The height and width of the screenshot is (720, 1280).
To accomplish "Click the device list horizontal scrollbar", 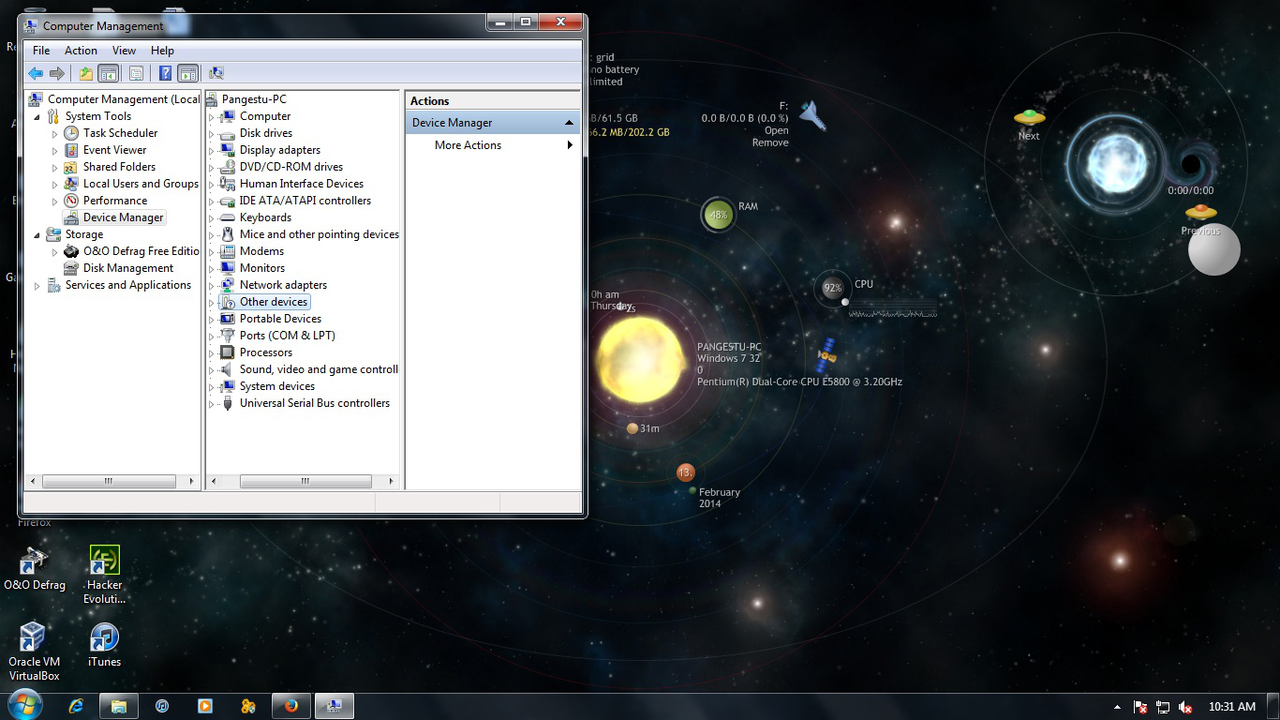I will pyautogui.click(x=305, y=481).
